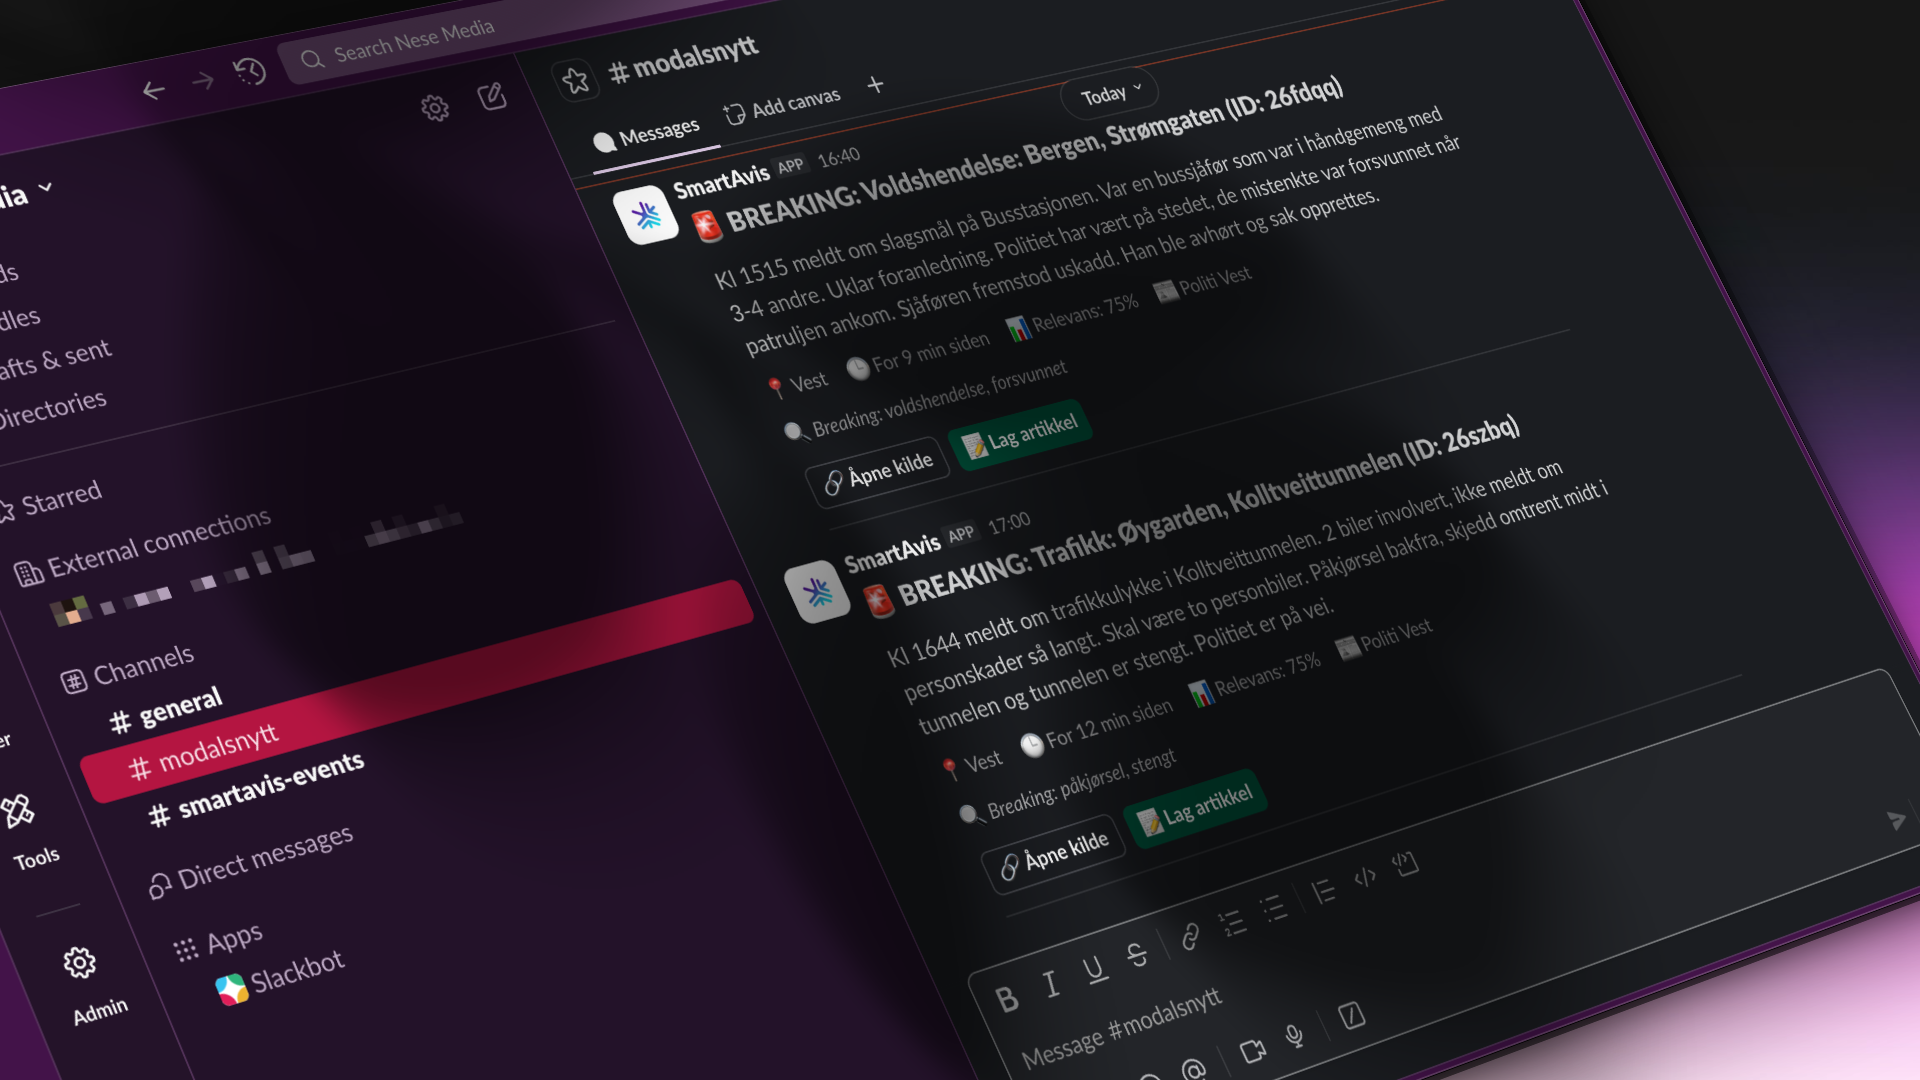Viewport: 1920px width, 1080px height.
Task: Toggle italic formatting in composer
Action: tap(1051, 984)
